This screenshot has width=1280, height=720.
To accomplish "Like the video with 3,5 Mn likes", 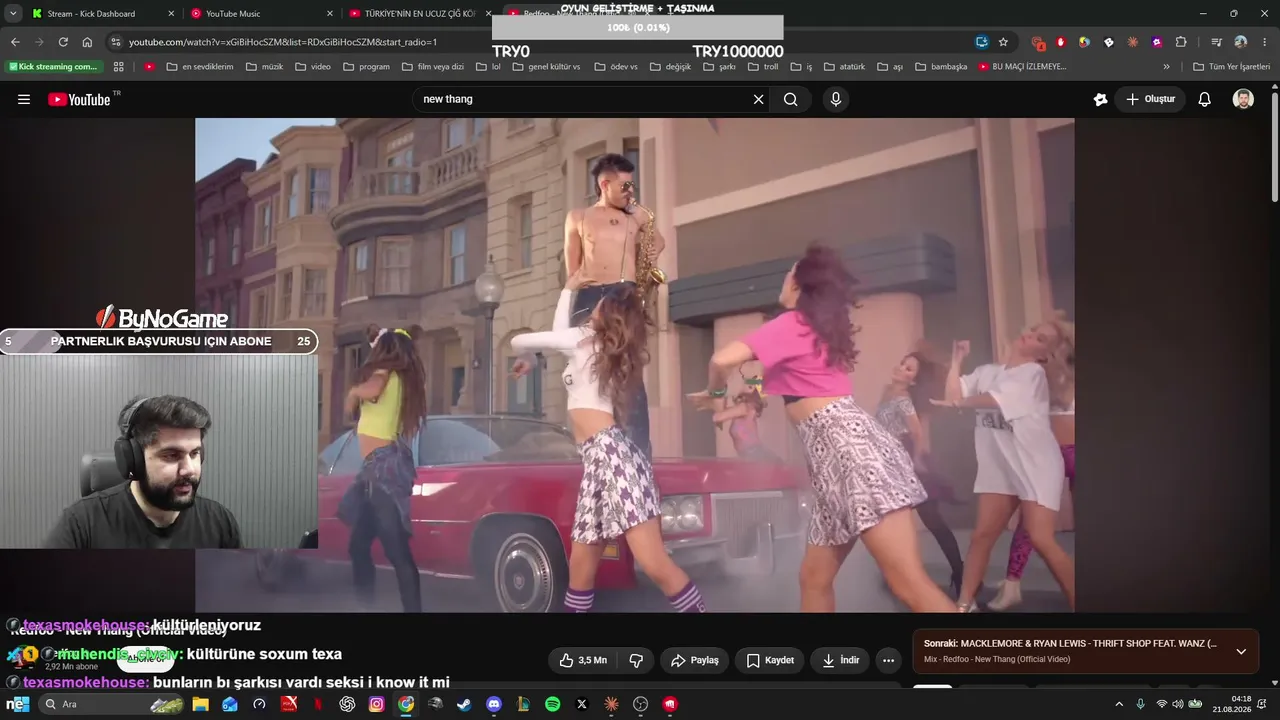I will [582, 660].
